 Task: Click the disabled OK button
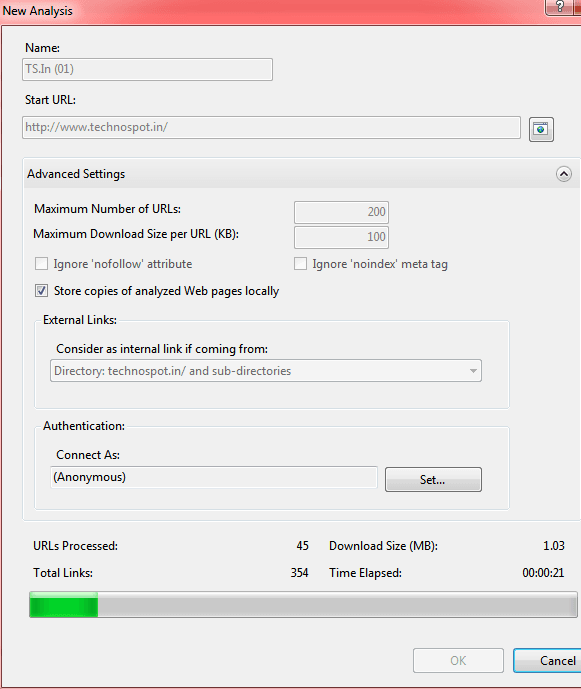(458, 660)
